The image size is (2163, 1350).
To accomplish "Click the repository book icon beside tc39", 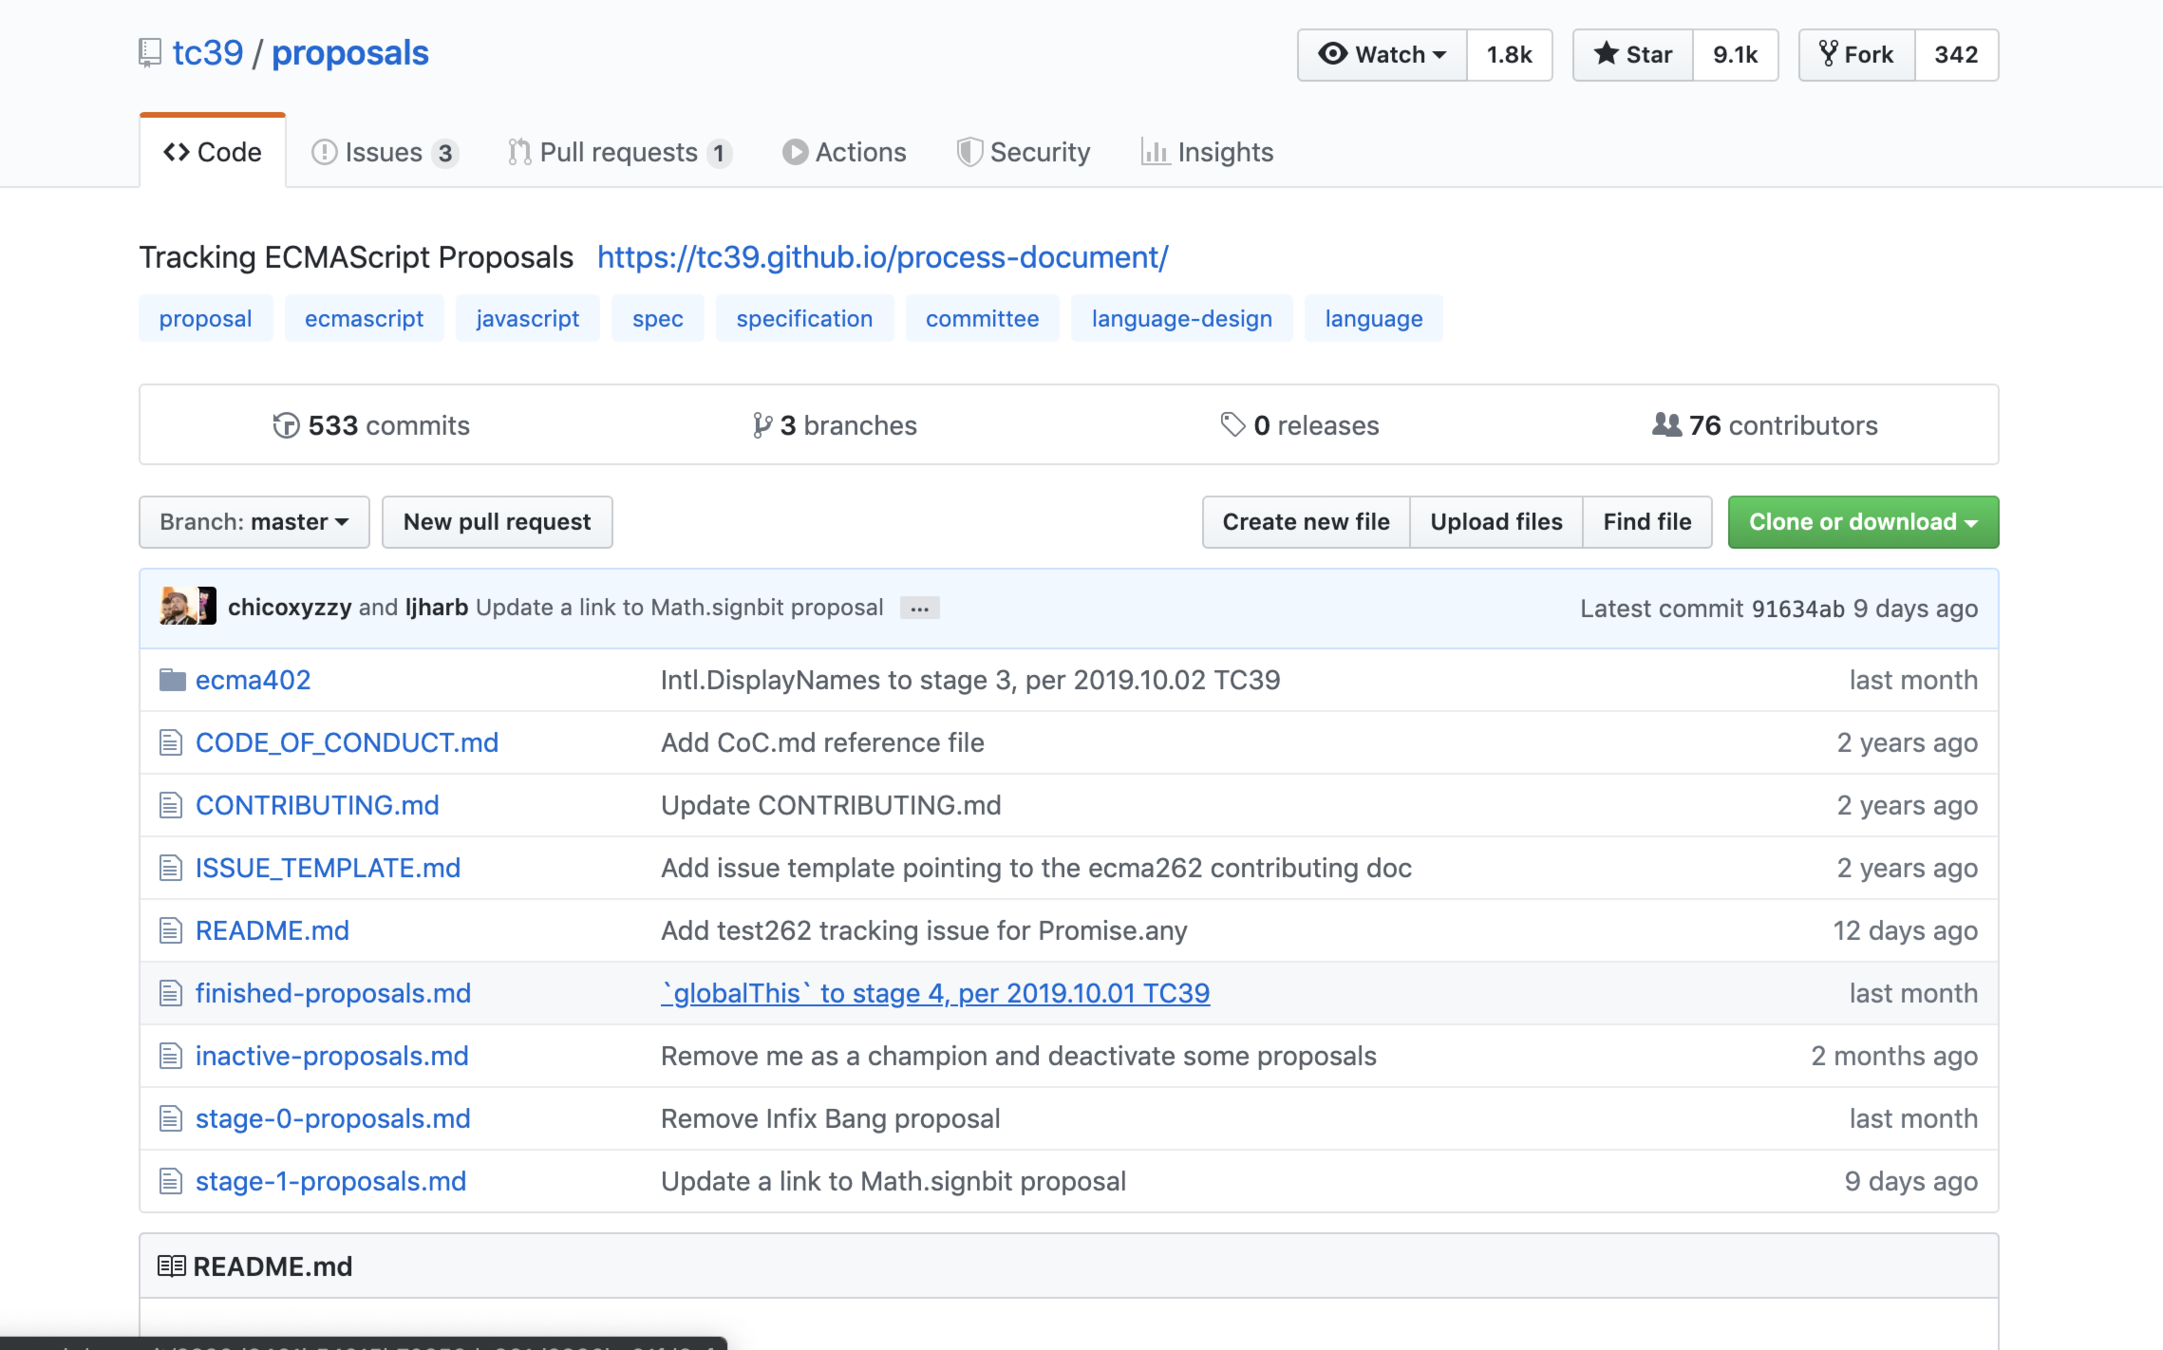I will tap(150, 53).
